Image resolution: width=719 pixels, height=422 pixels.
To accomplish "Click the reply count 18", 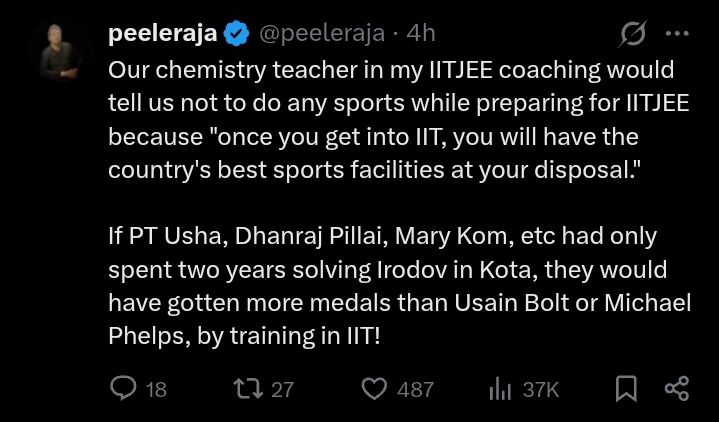I will 156,389.
